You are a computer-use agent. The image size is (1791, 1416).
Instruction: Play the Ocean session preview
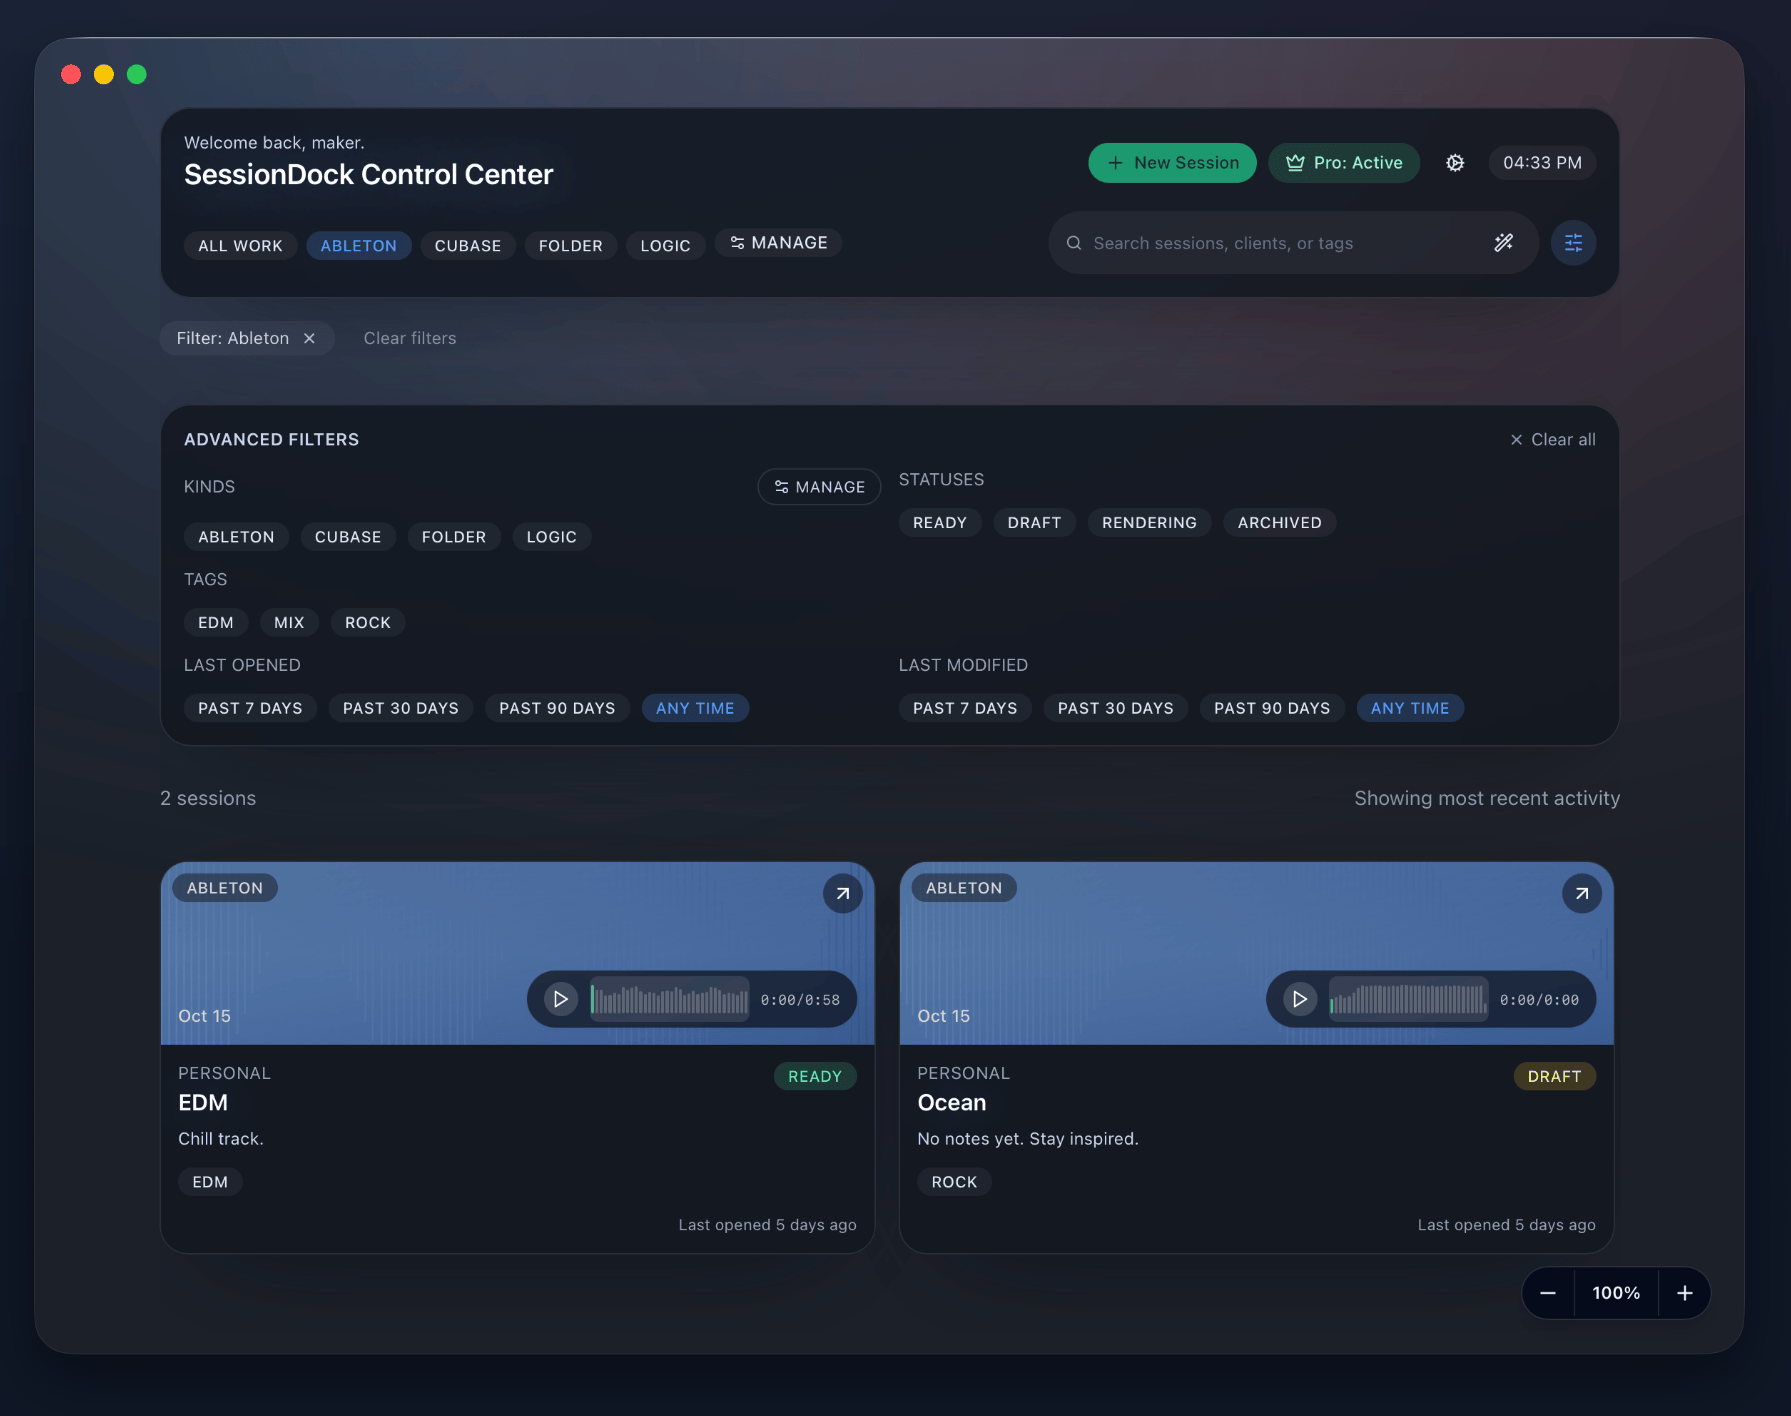point(1299,999)
